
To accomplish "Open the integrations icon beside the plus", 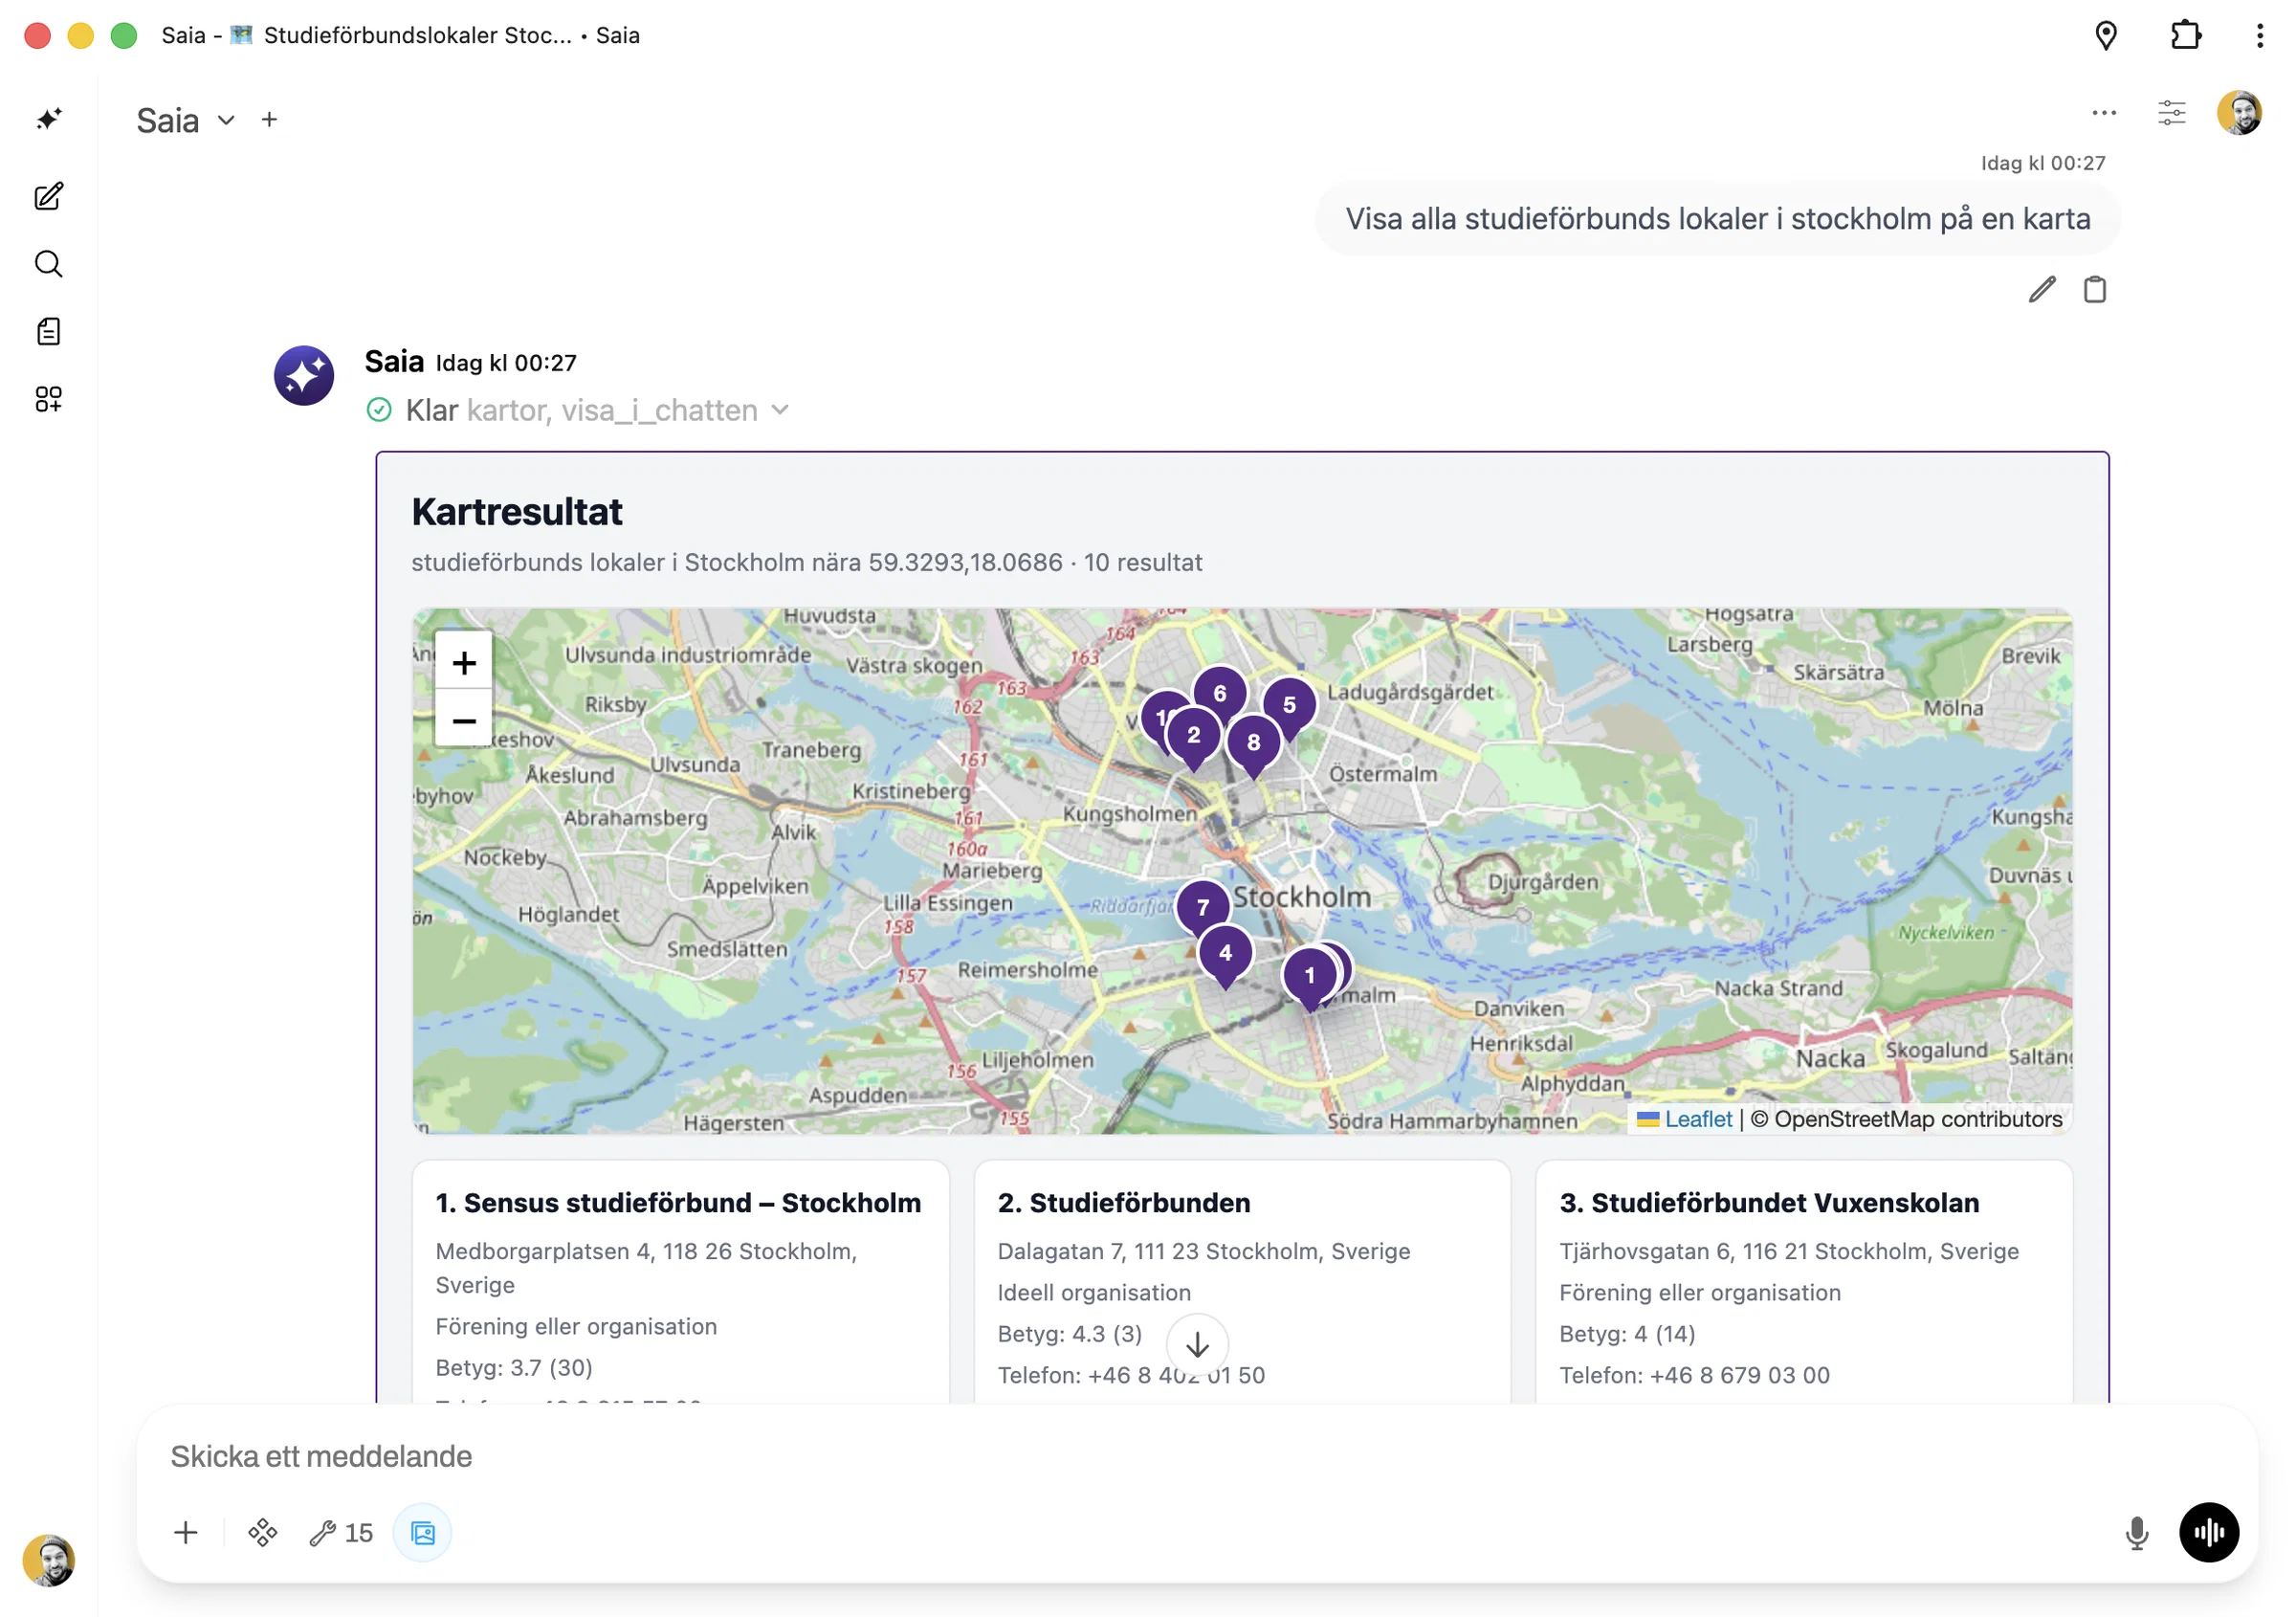I will tap(263, 1533).
